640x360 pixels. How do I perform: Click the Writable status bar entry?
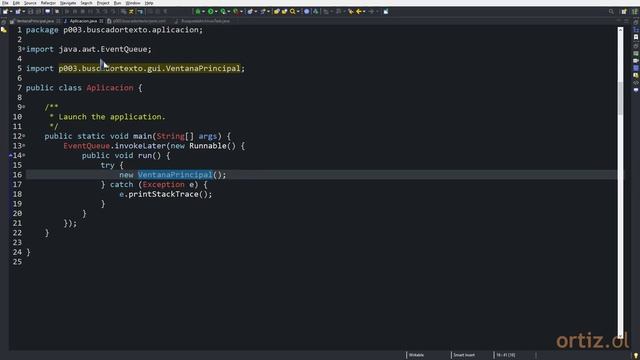click(416, 355)
